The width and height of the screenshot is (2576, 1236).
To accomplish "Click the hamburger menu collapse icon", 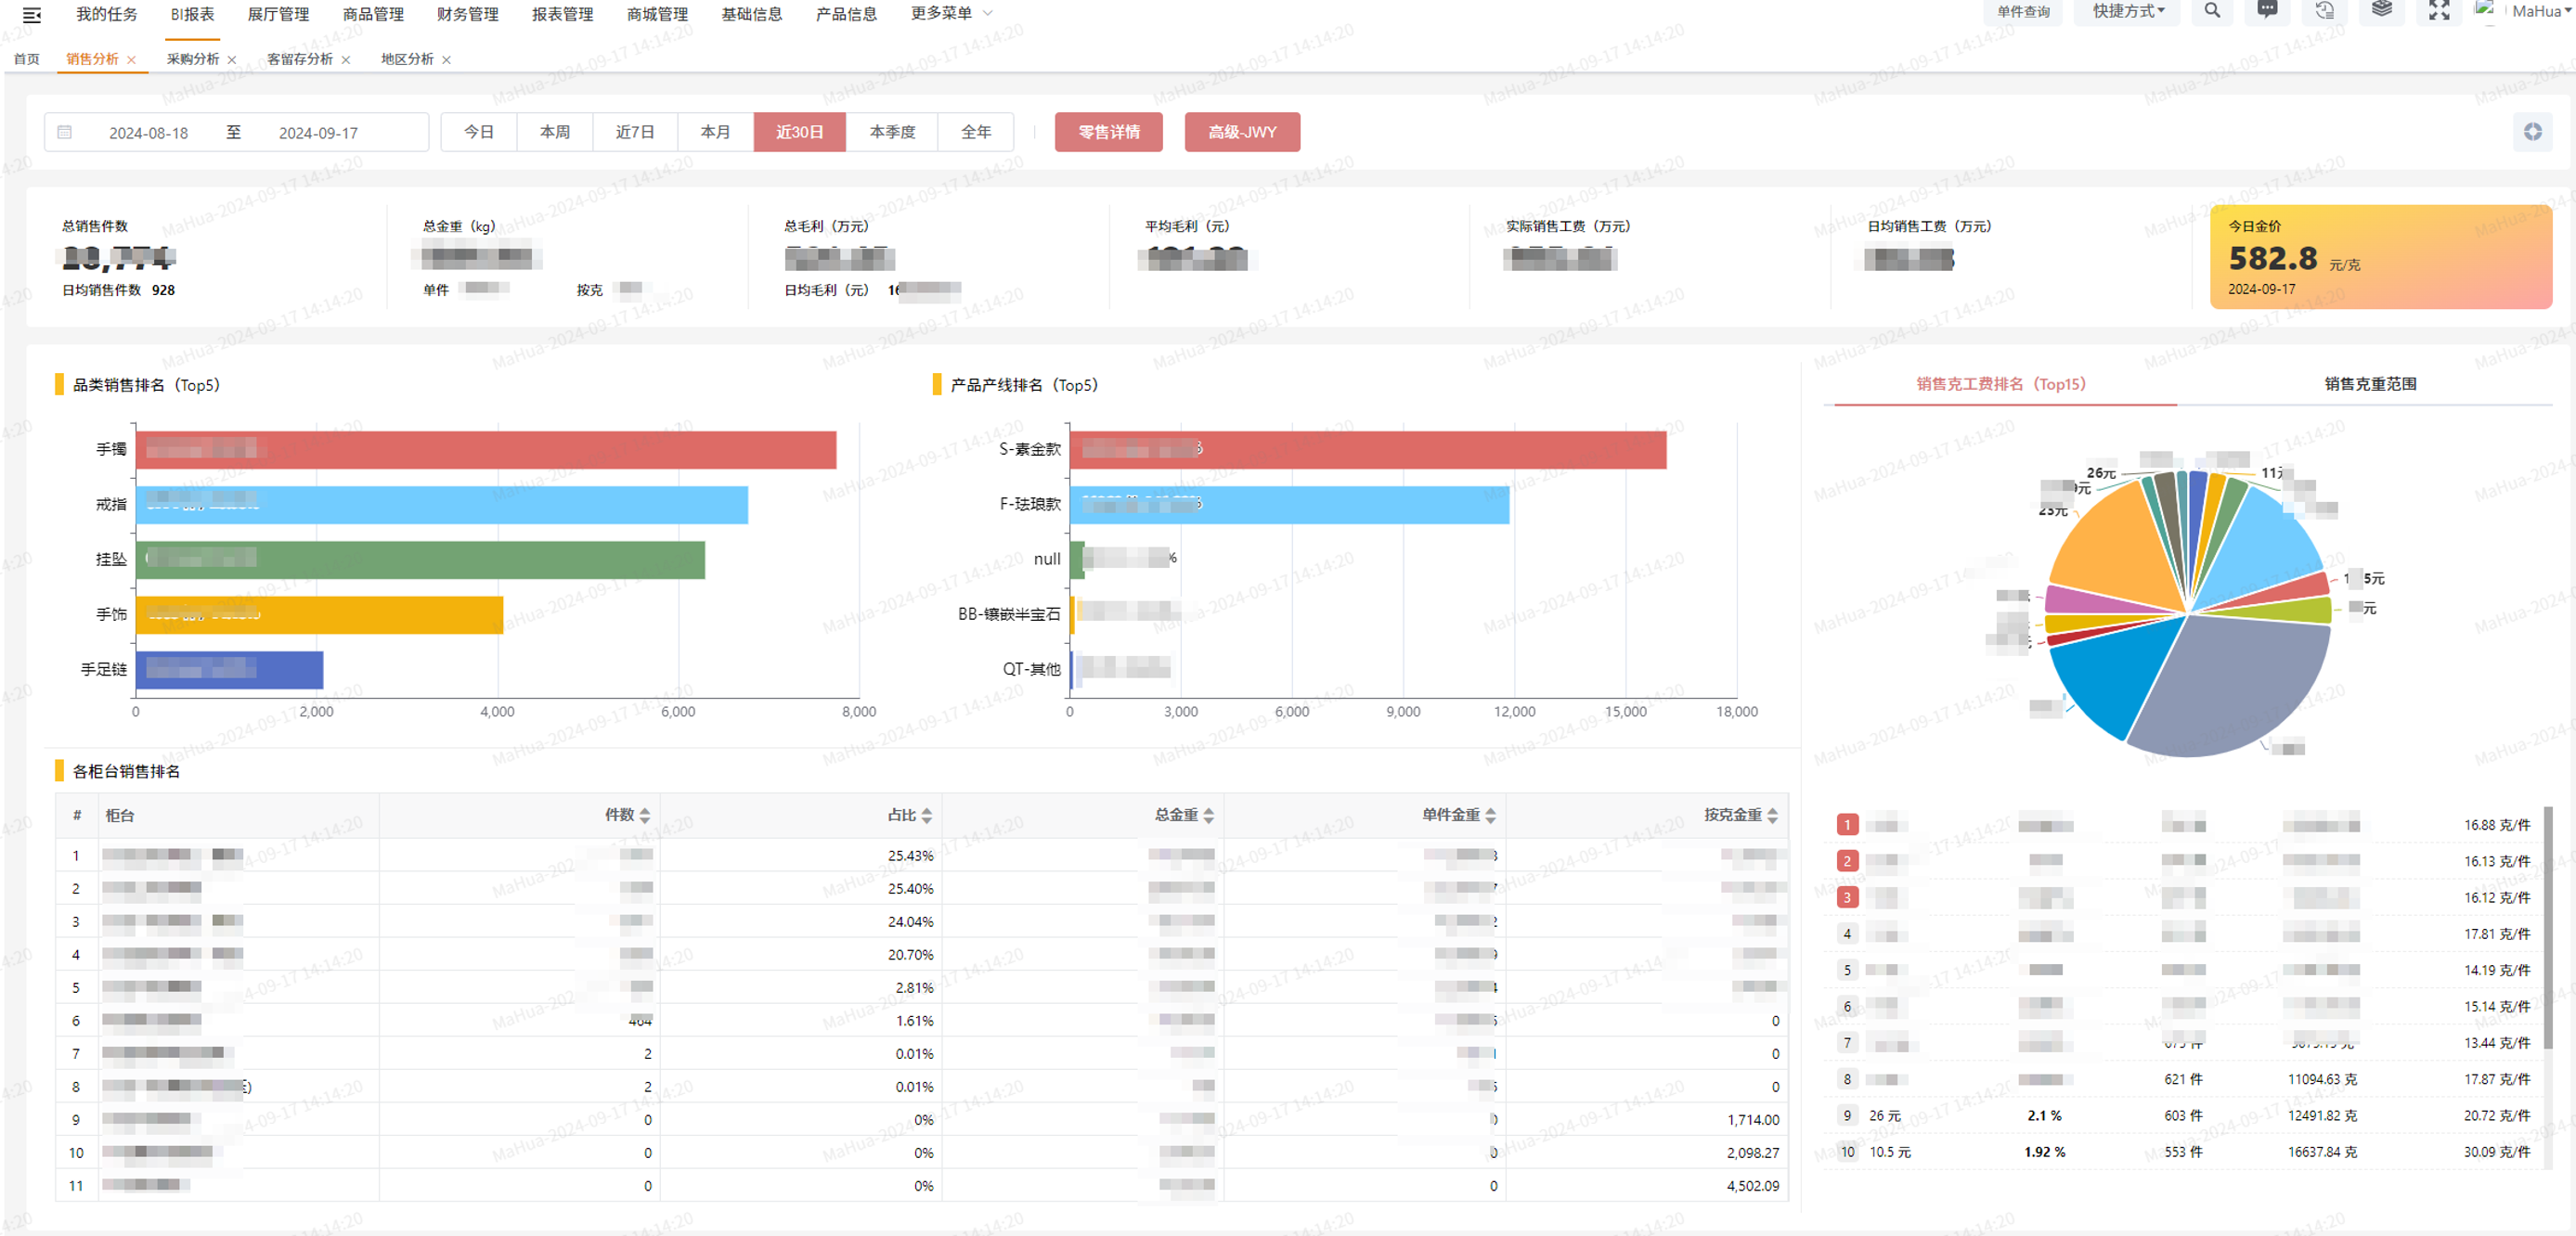I will tap(31, 14).
